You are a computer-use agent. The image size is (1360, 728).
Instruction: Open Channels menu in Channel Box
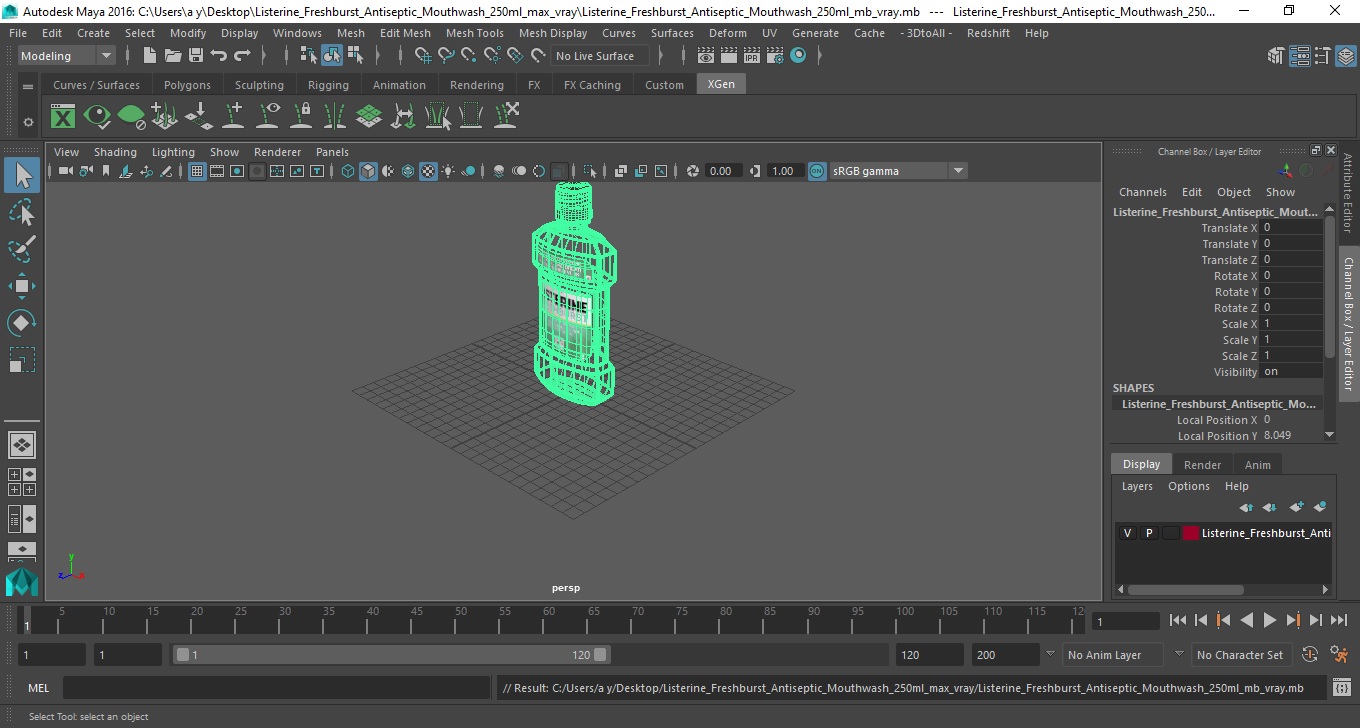pos(1142,192)
